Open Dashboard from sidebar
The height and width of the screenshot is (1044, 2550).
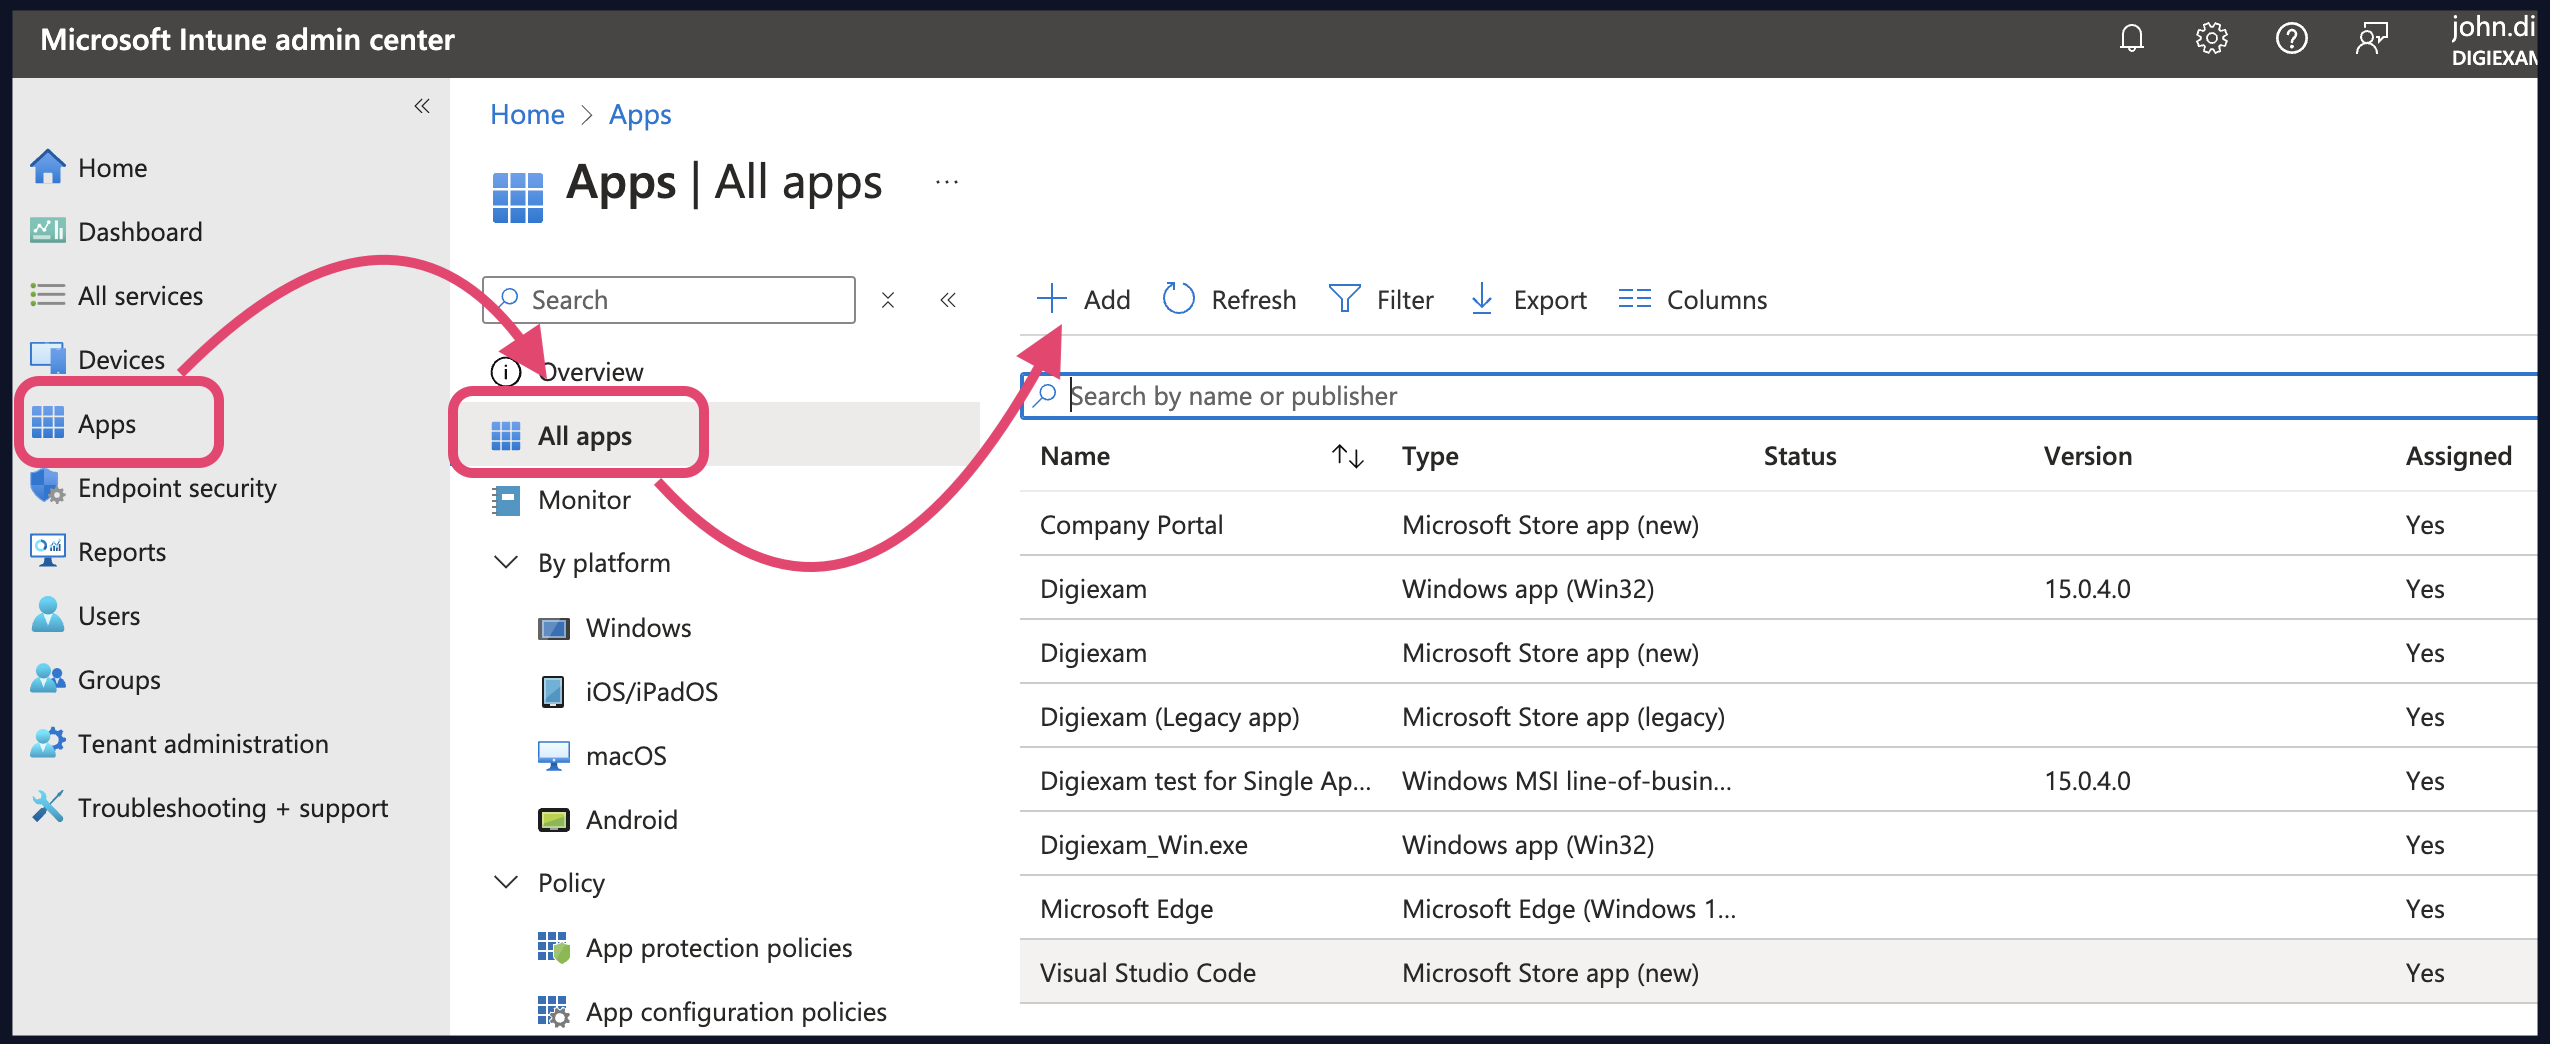tap(140, 232)
